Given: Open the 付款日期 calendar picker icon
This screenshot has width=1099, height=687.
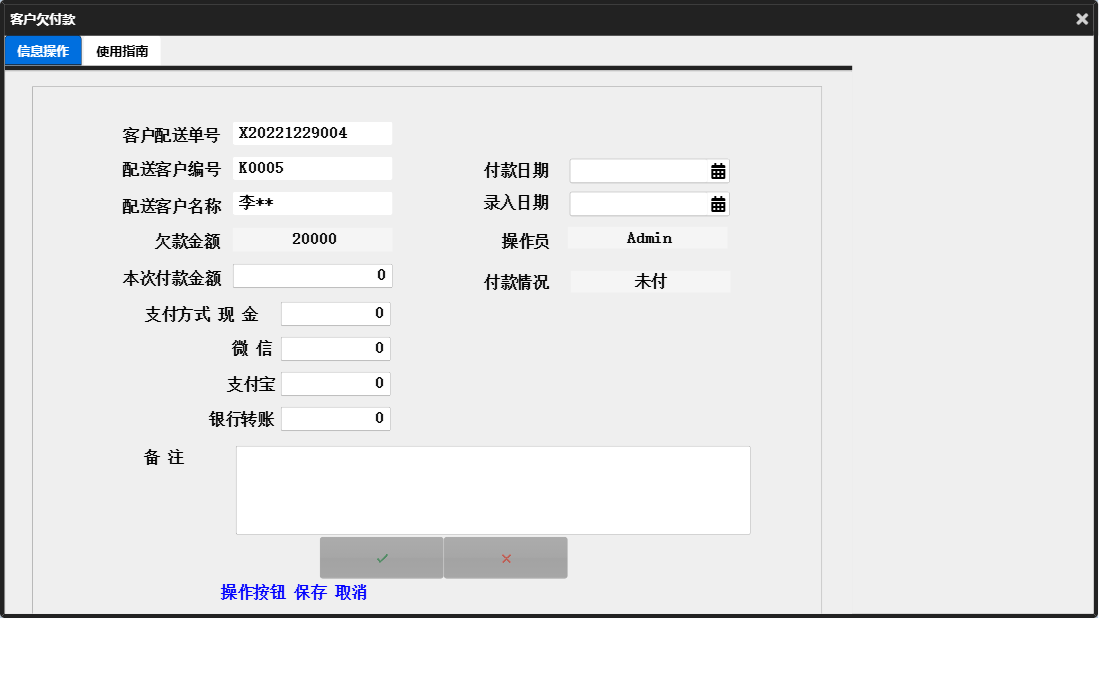Looking at the screenshot, I should 718,170.
